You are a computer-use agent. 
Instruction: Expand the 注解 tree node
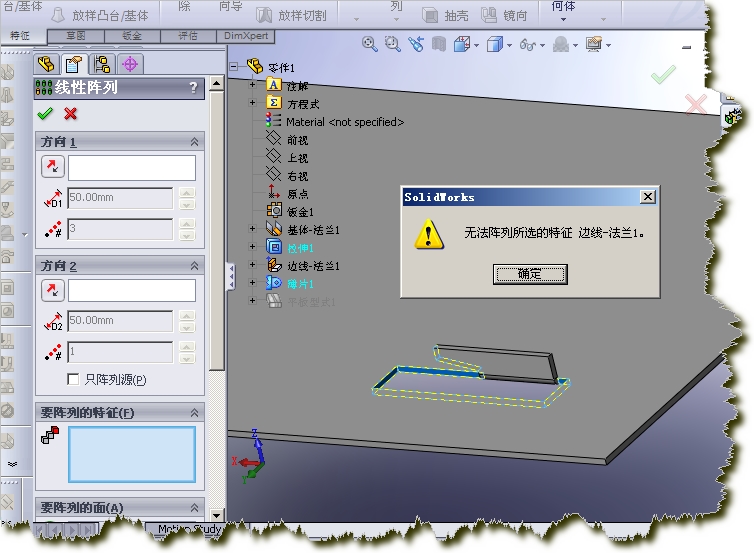click(252, 85)
